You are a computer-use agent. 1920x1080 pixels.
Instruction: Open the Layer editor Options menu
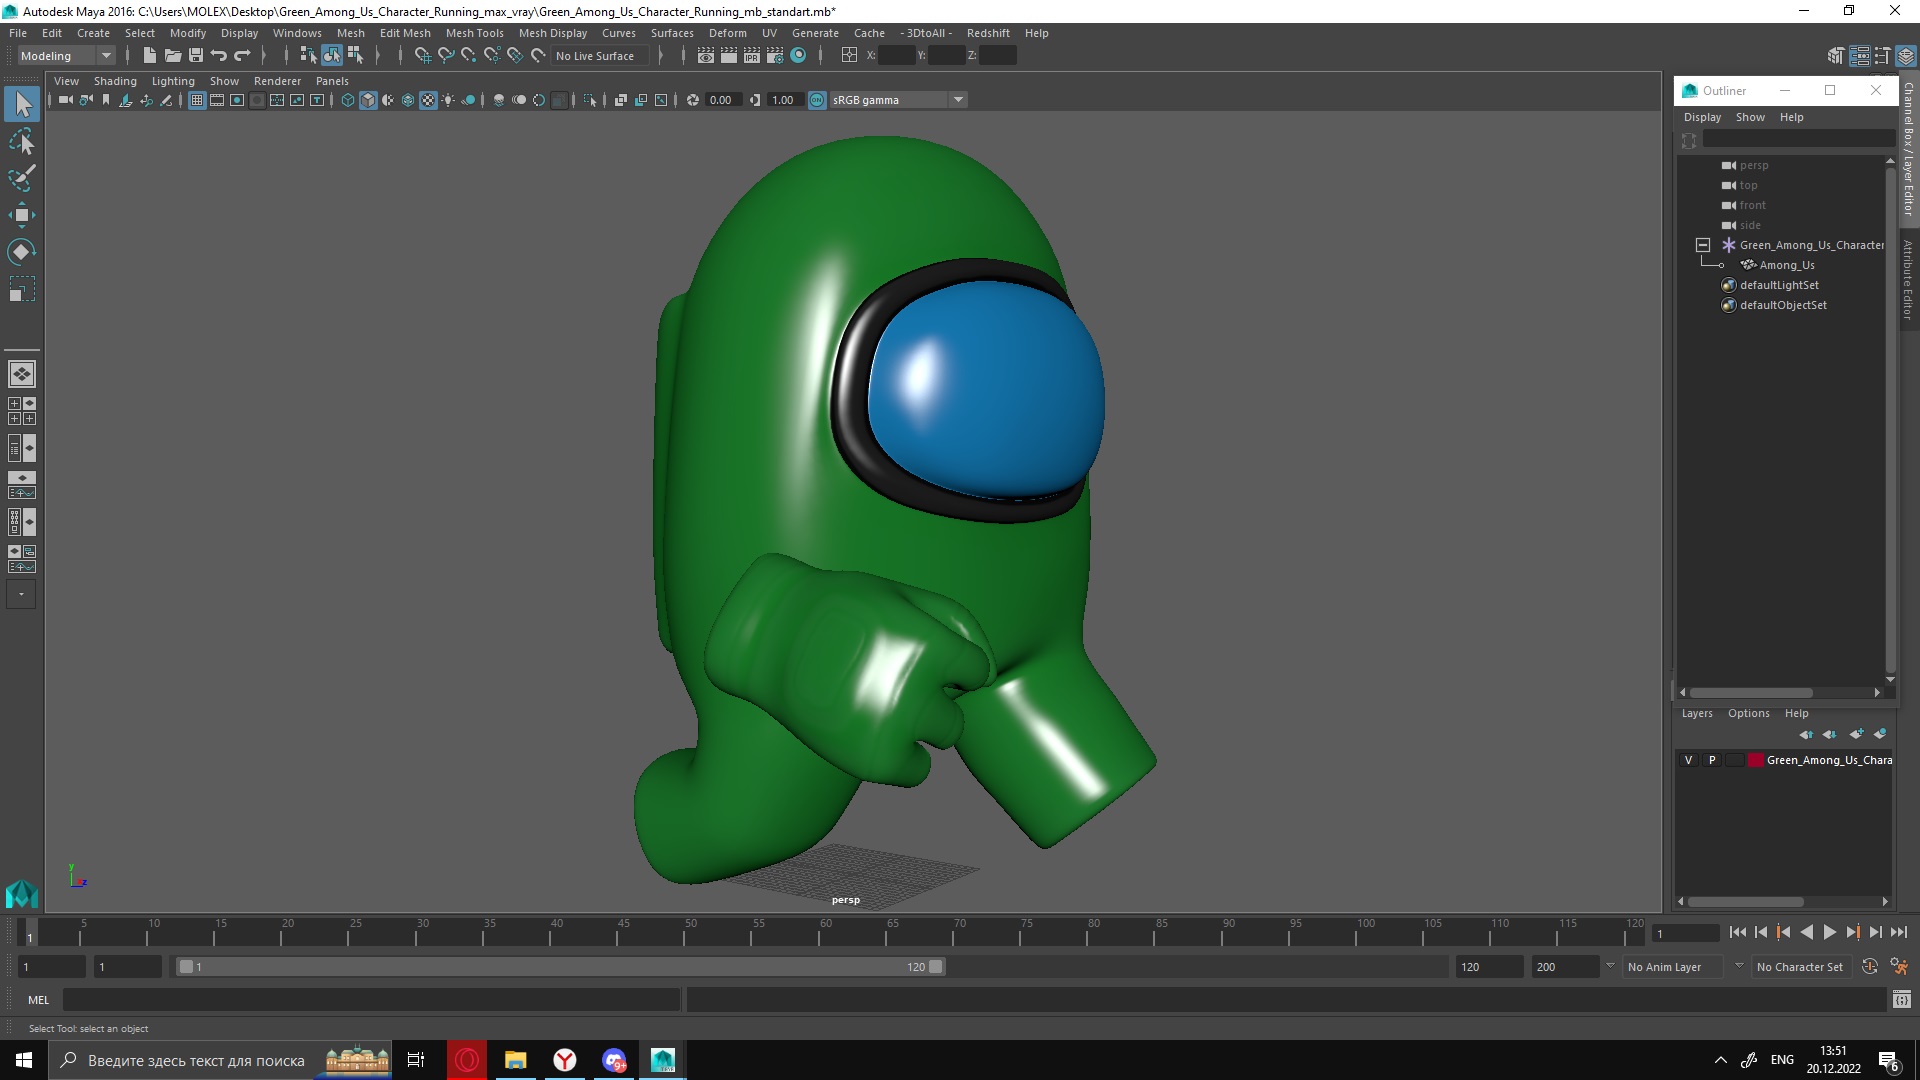click(x=1748, y=713)
